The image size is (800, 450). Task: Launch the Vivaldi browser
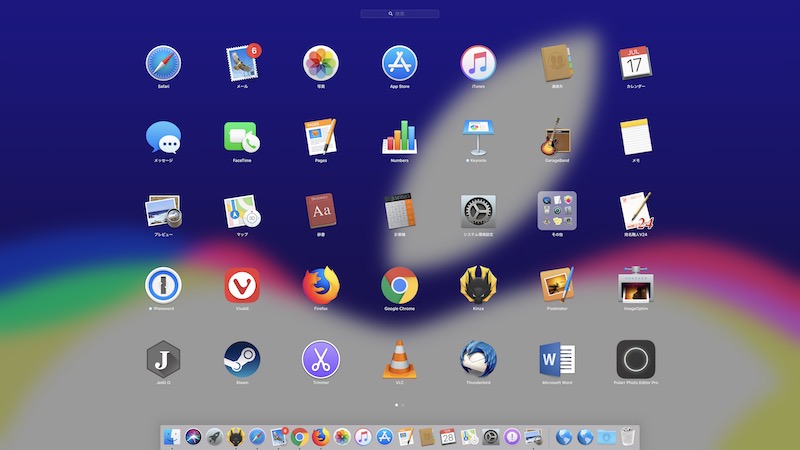click(242, 285)
